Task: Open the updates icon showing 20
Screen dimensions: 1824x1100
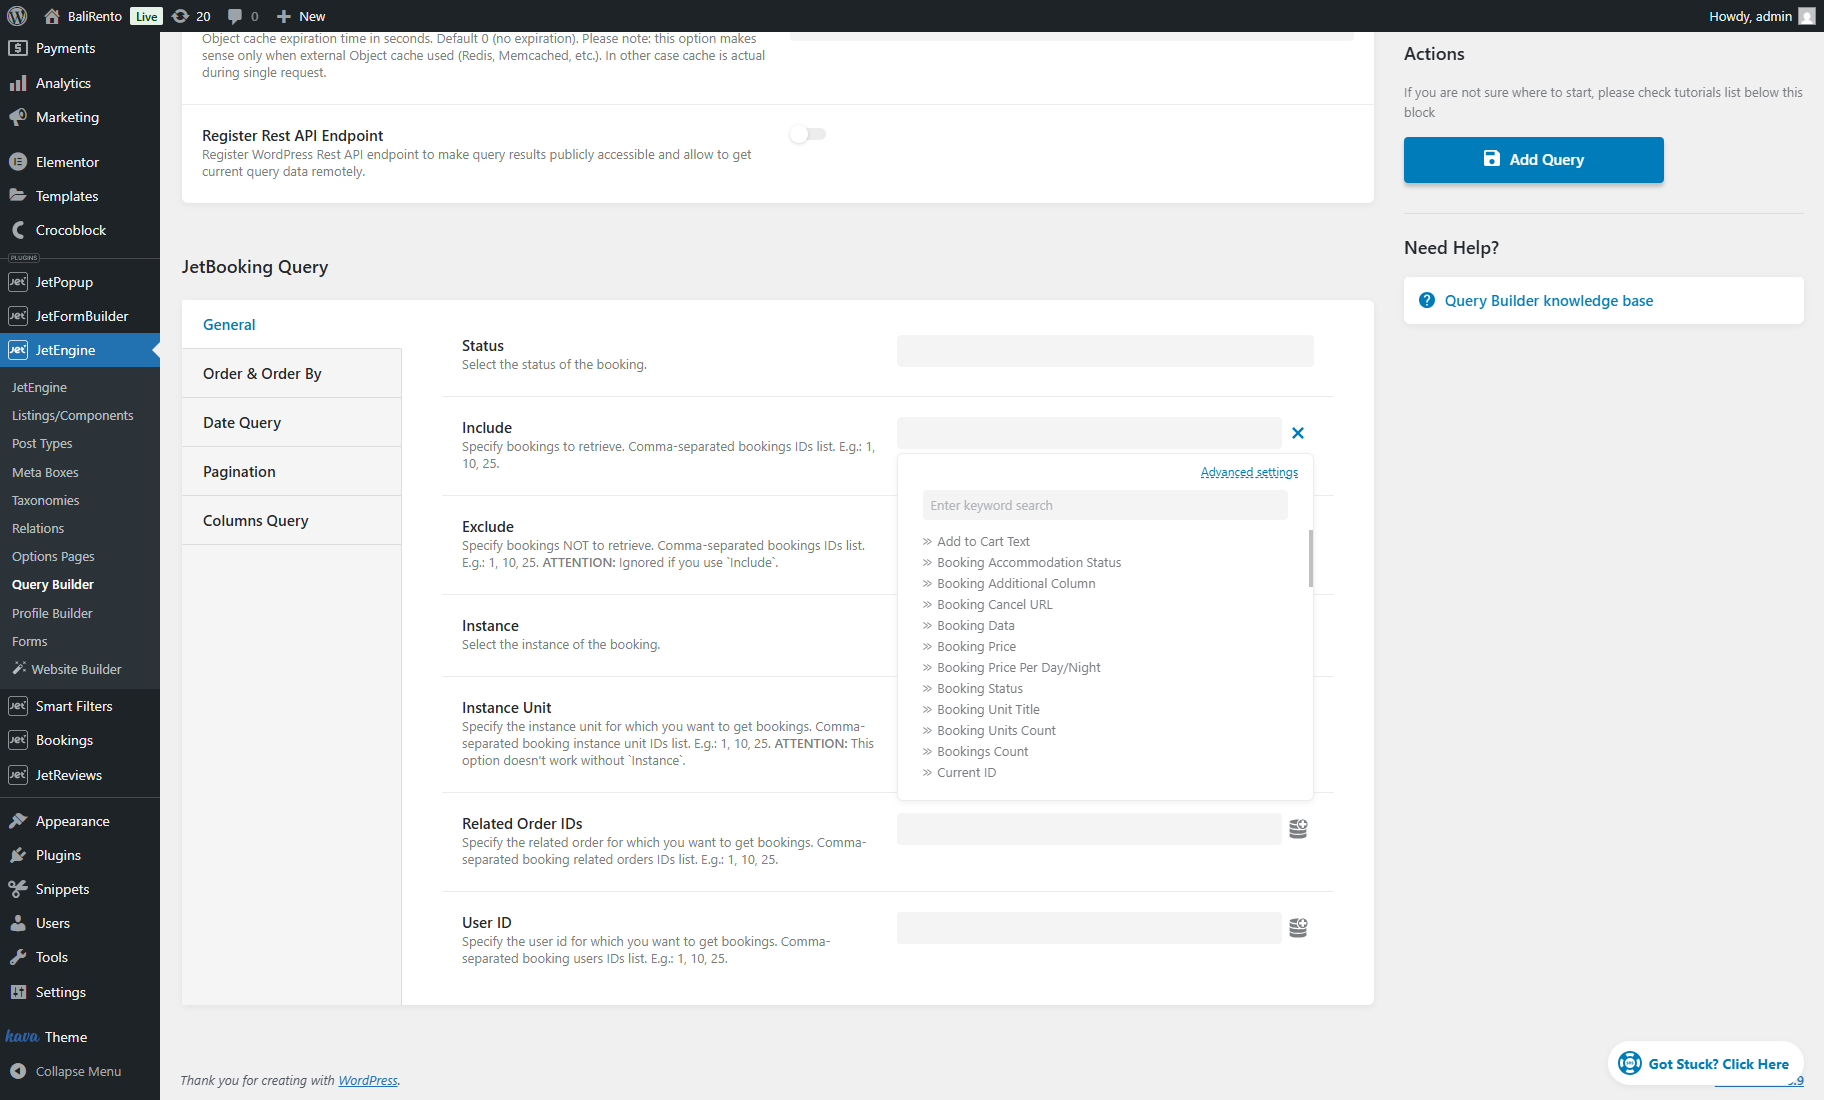Action: (180, 16)
